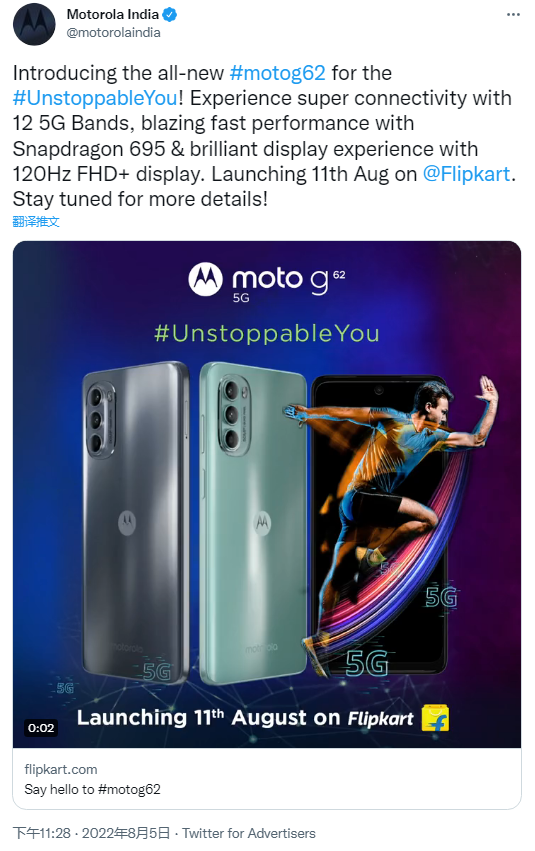Open the tweet timestamp 下午11:28 · 2022年8月5日
Image resolution: width=535 pixels, height=851 pixels.
91,833
